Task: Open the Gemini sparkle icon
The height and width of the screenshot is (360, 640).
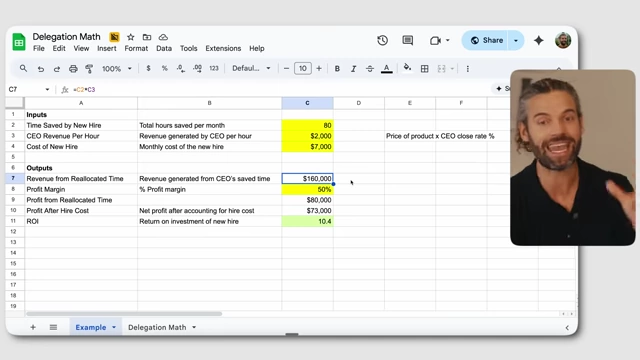Action: point(539,40)
